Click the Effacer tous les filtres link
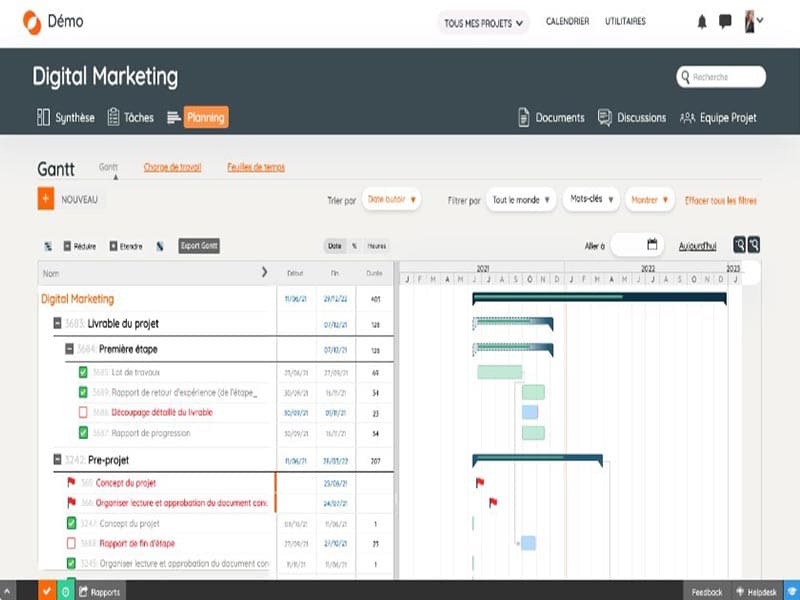Viewport: 800px width, 600px height. (720, 200)
